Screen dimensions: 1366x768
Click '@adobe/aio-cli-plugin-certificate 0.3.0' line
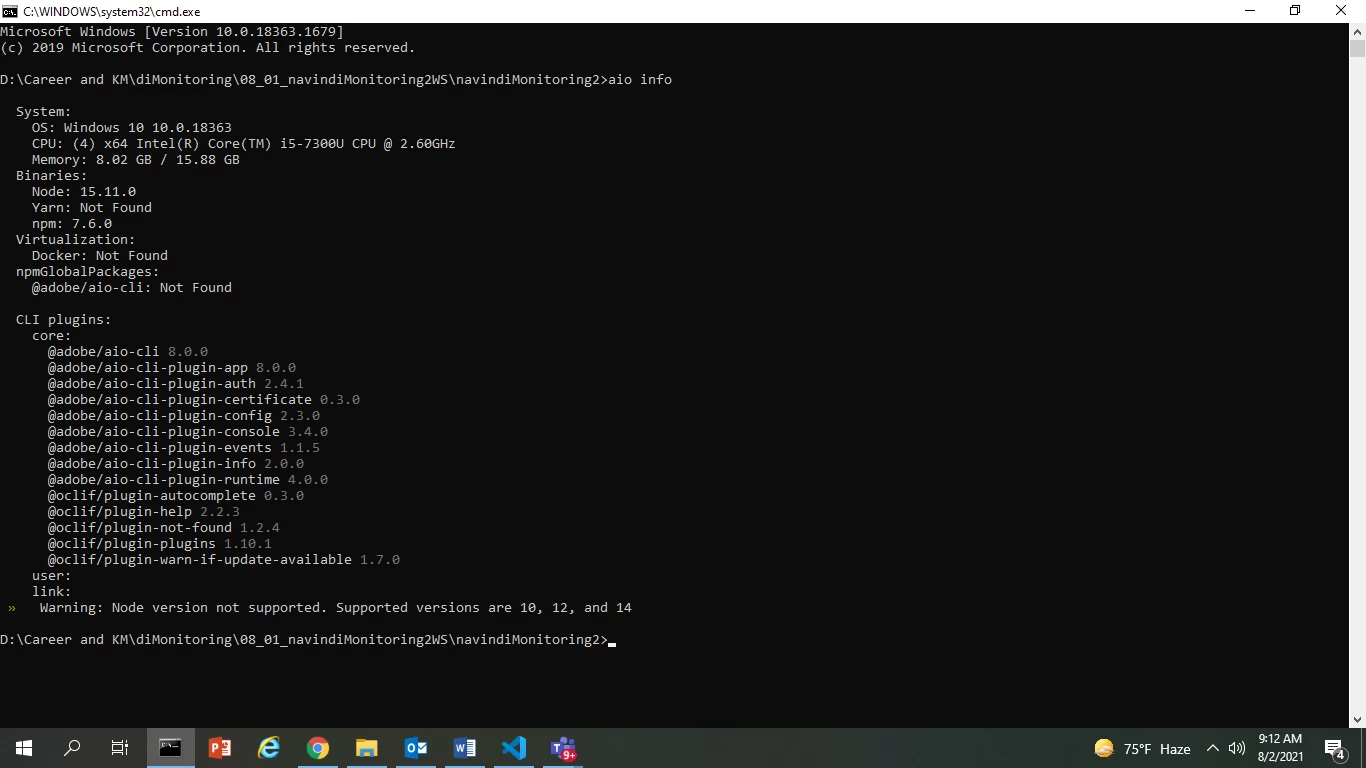point(204,399)
